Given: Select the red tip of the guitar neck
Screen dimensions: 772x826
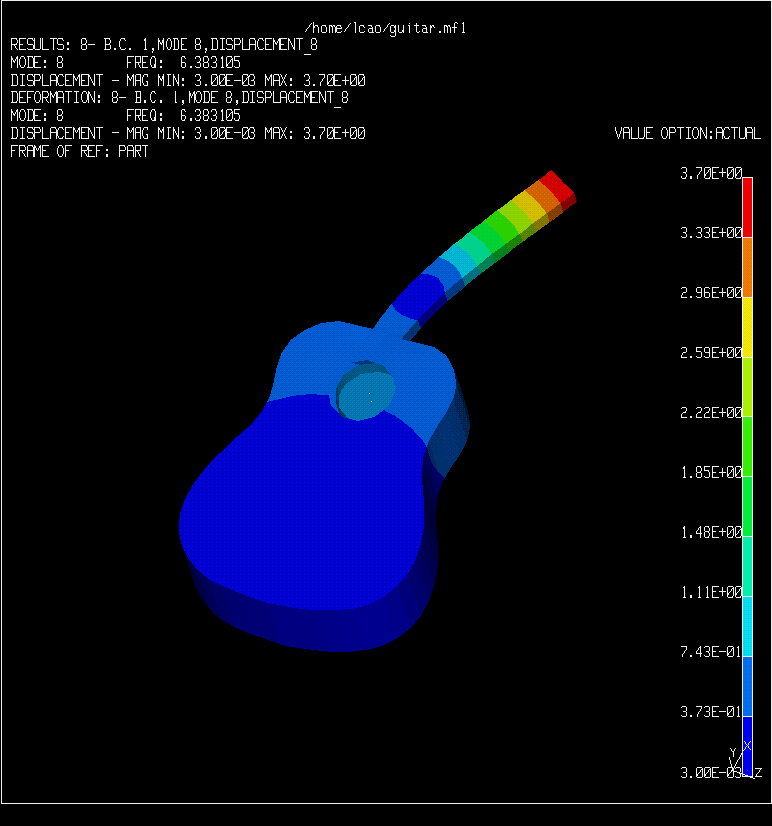Looking at the screenshot, I should pyautogui.click(x=555, y=189).
